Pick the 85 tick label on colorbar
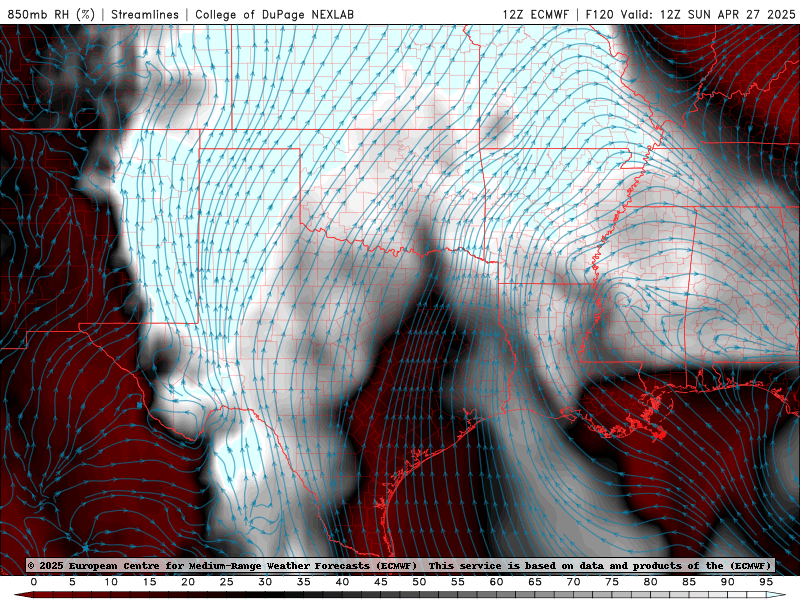 [689, 582]
